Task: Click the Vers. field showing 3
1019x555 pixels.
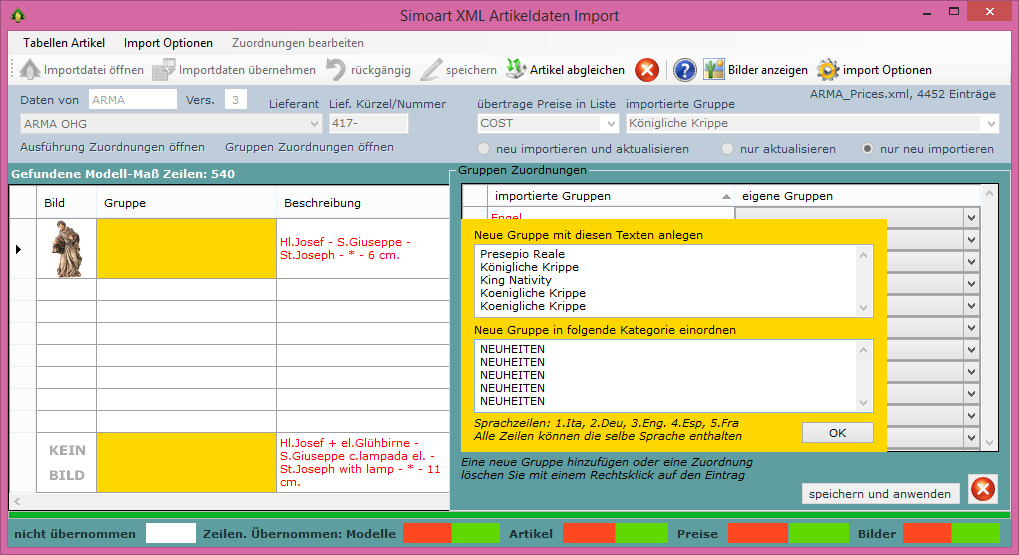Action: [235, 99]
